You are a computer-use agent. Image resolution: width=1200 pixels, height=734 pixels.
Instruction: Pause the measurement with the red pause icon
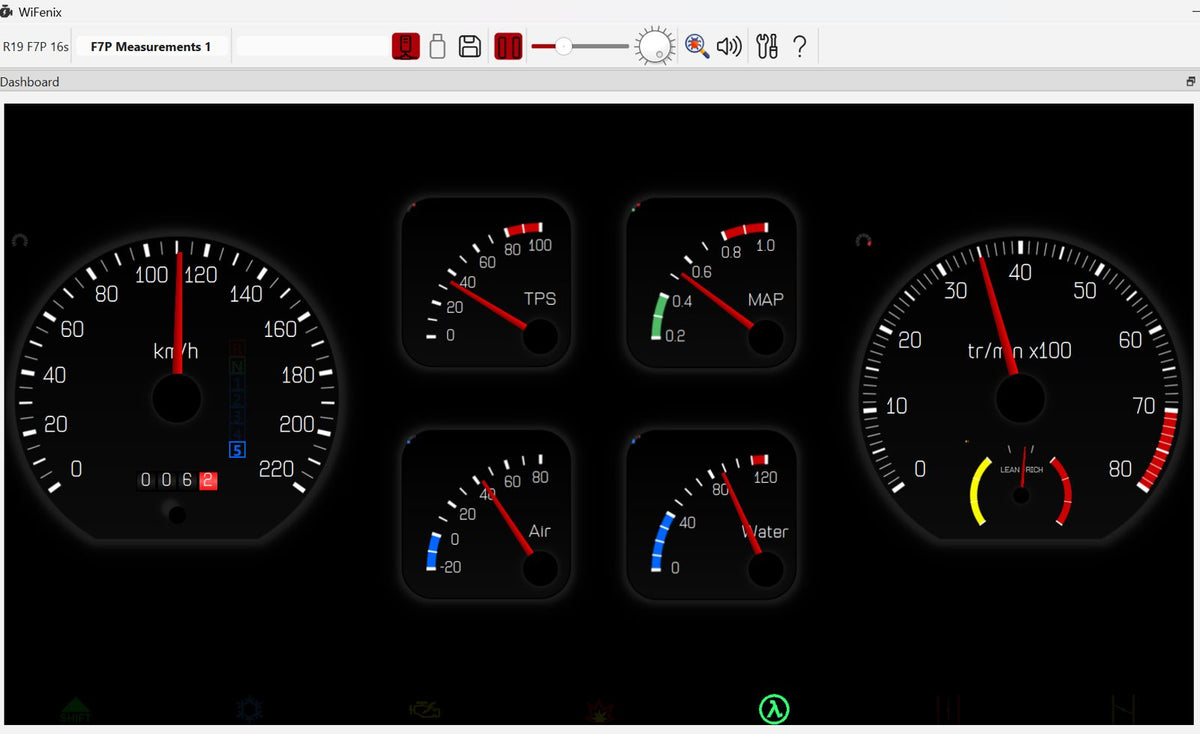[x=509, y=46]
